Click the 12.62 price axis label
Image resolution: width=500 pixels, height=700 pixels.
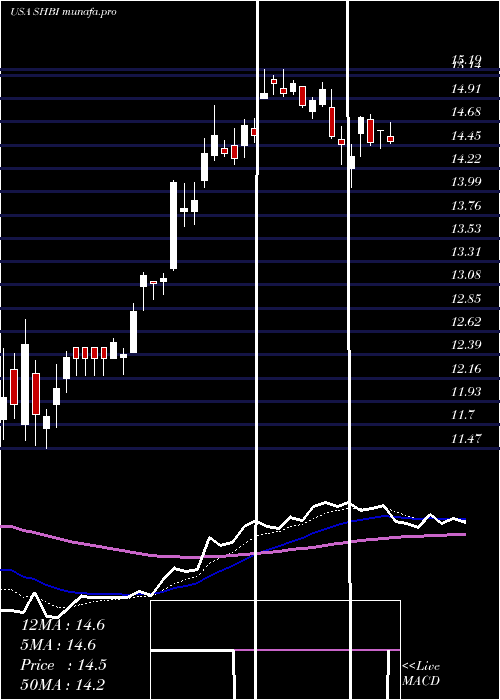(466, 321)
